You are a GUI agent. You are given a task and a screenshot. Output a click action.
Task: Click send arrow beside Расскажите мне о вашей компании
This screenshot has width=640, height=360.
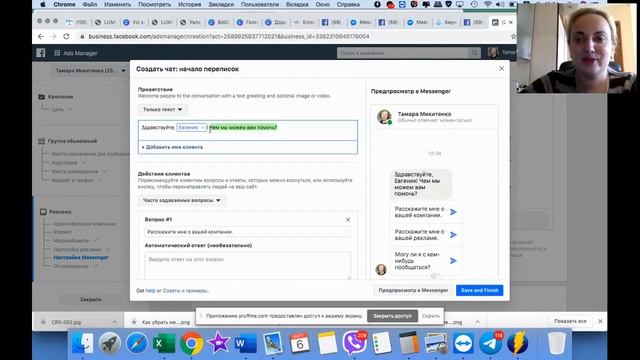[453, 212]
